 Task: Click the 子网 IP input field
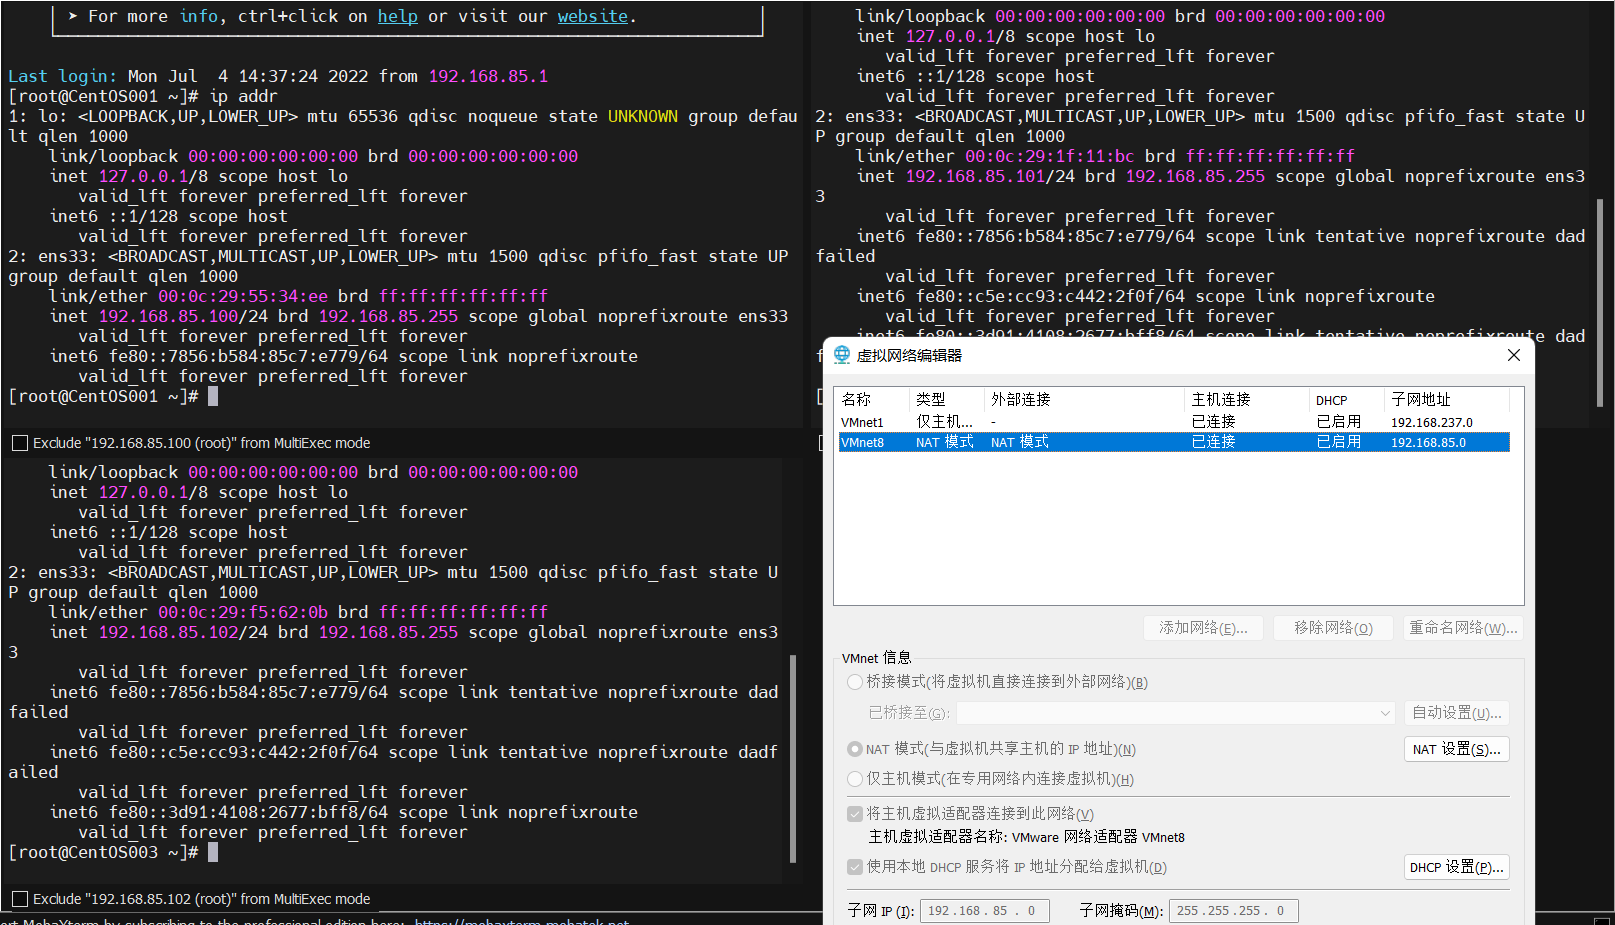pyautogui.click(x=985, y=911)
